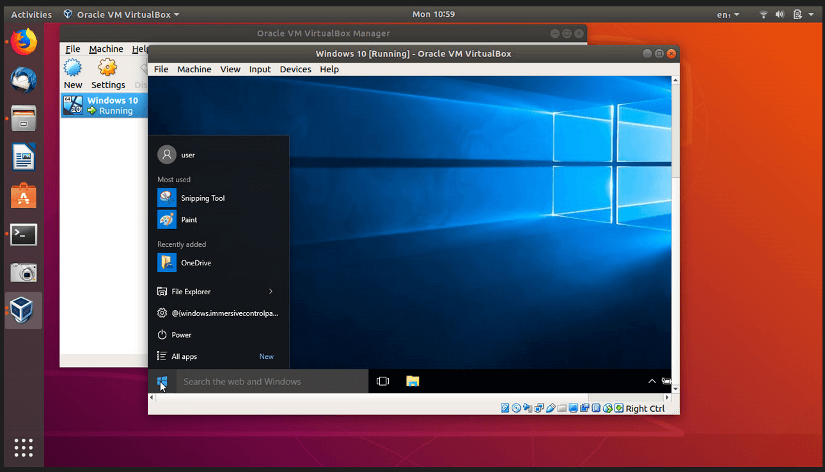Viewport: 825px width, 472px height.
Task: Click the audio indicator icon in VM status bar
Action: (x=528, y=408)
